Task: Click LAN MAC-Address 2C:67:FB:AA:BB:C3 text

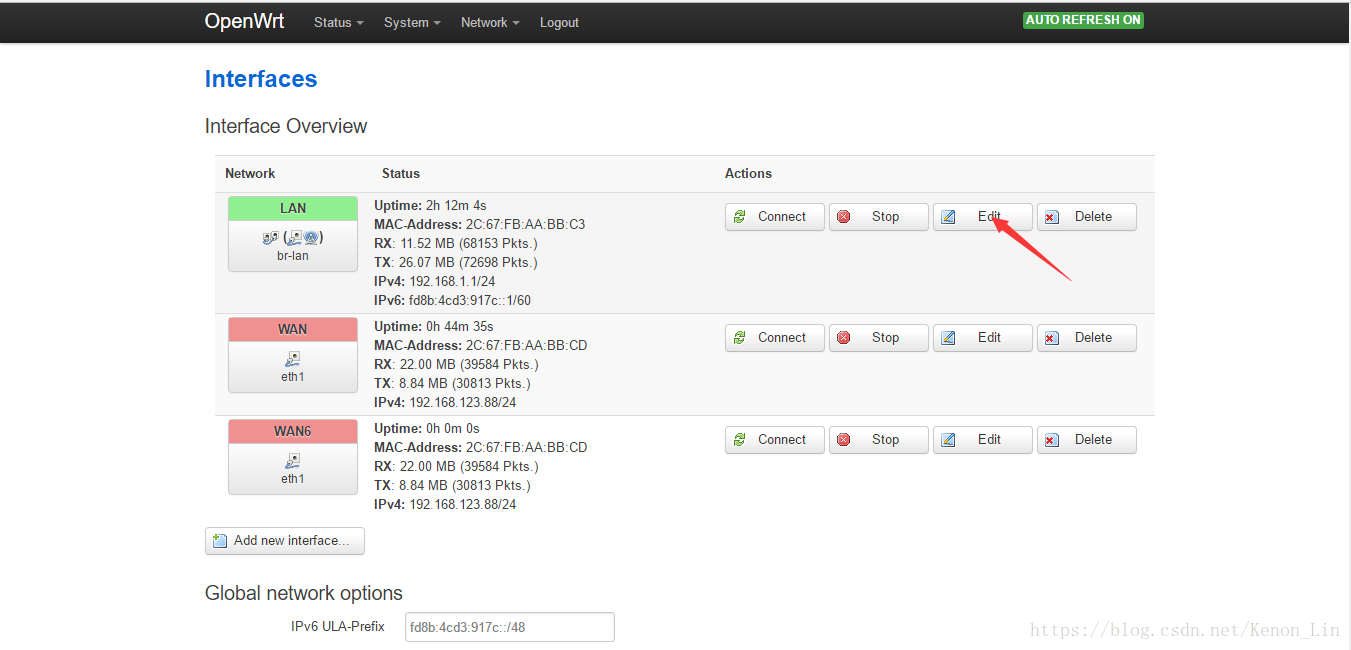Action: 480,225
